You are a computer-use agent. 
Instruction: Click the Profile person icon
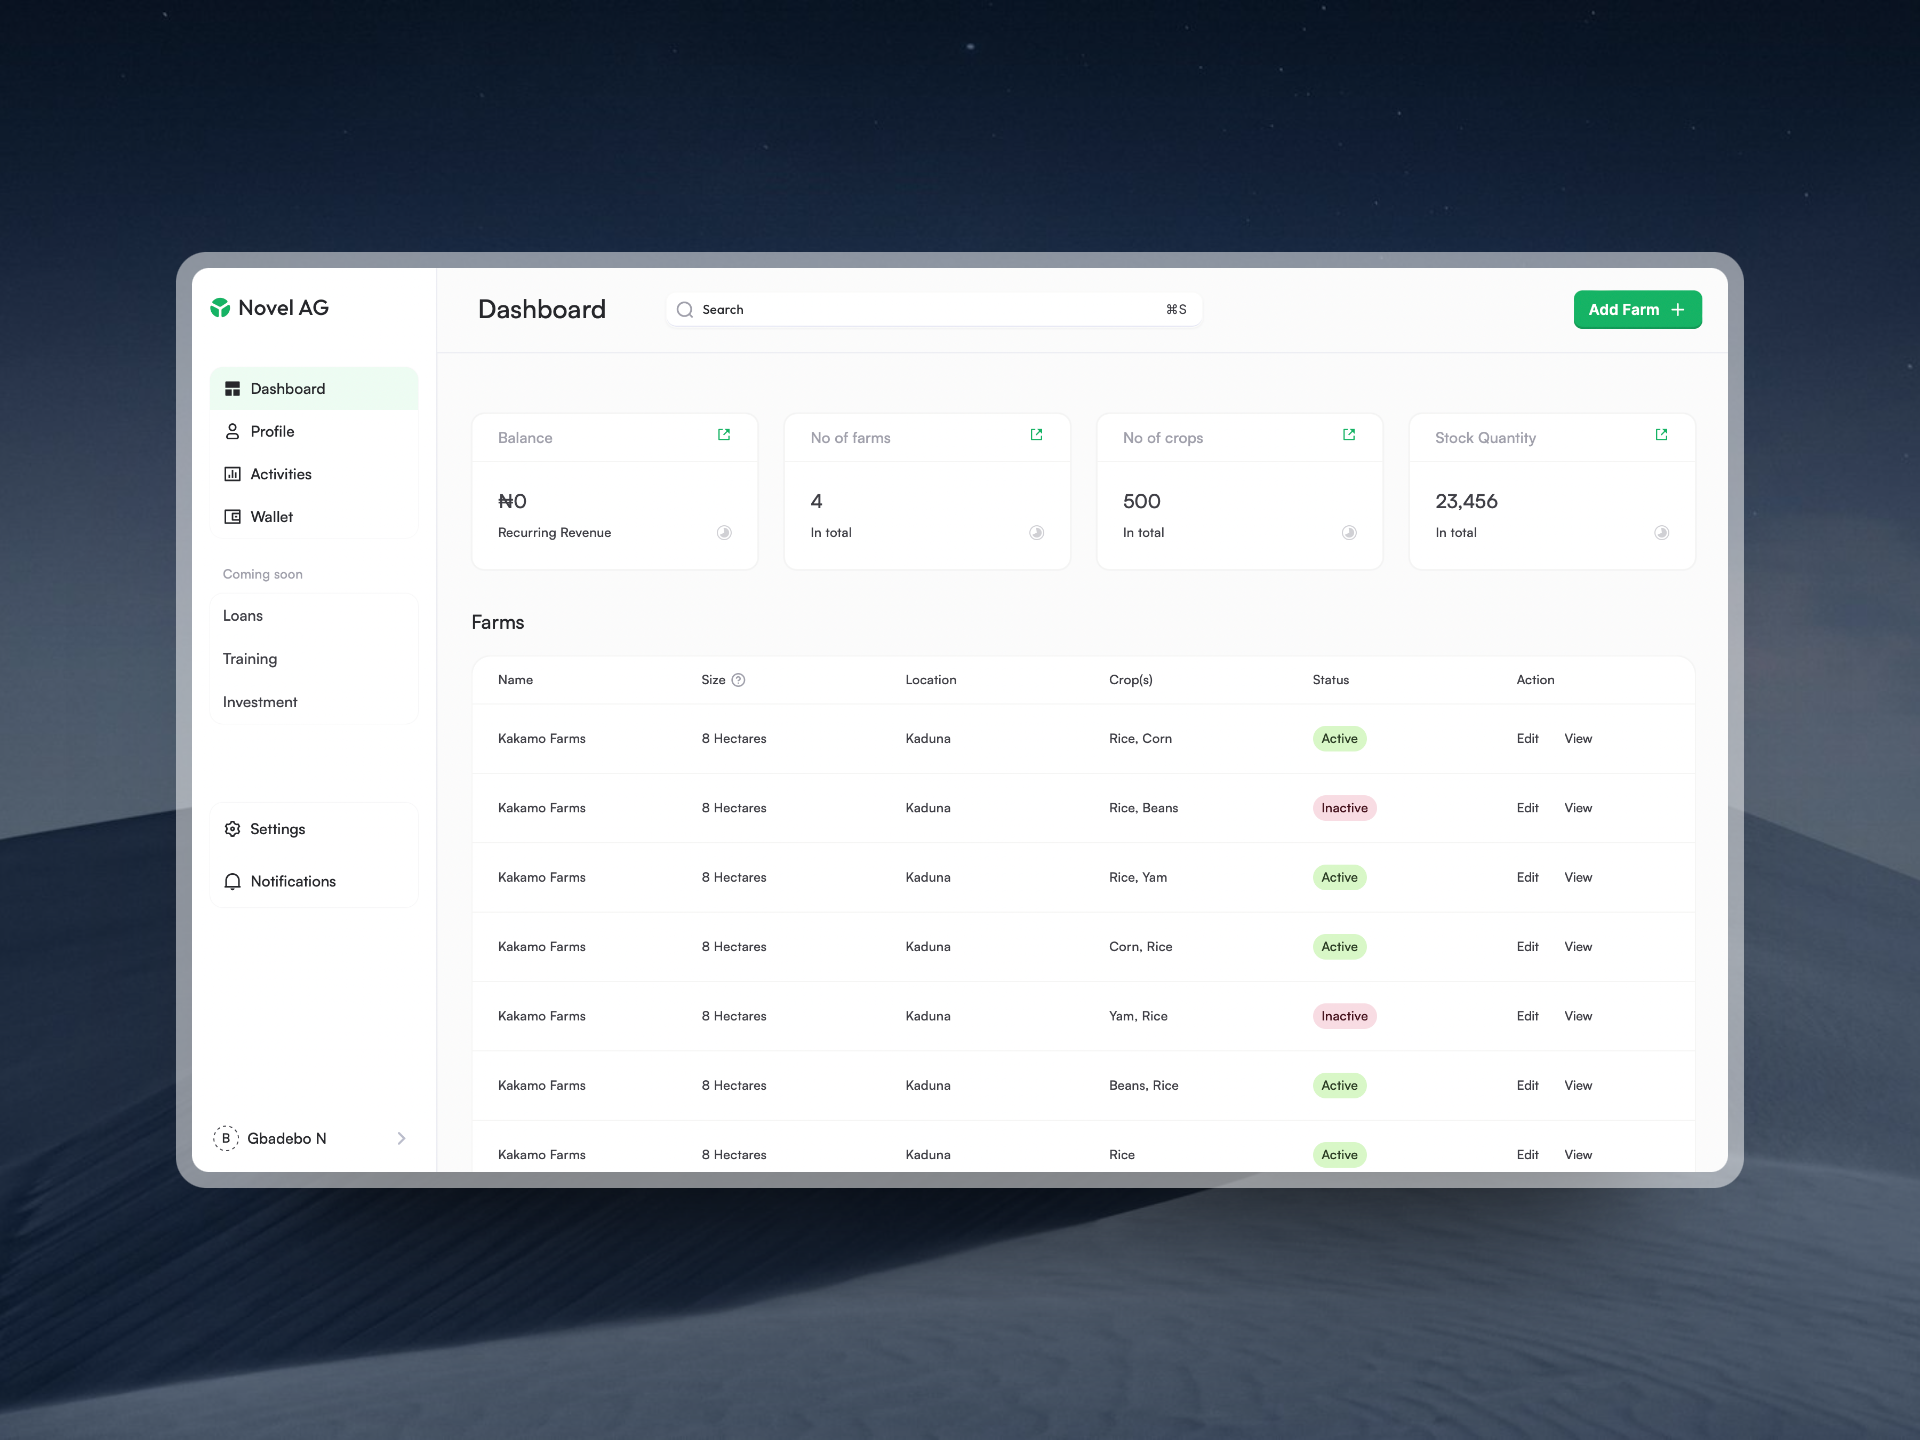tap(232, 431)
